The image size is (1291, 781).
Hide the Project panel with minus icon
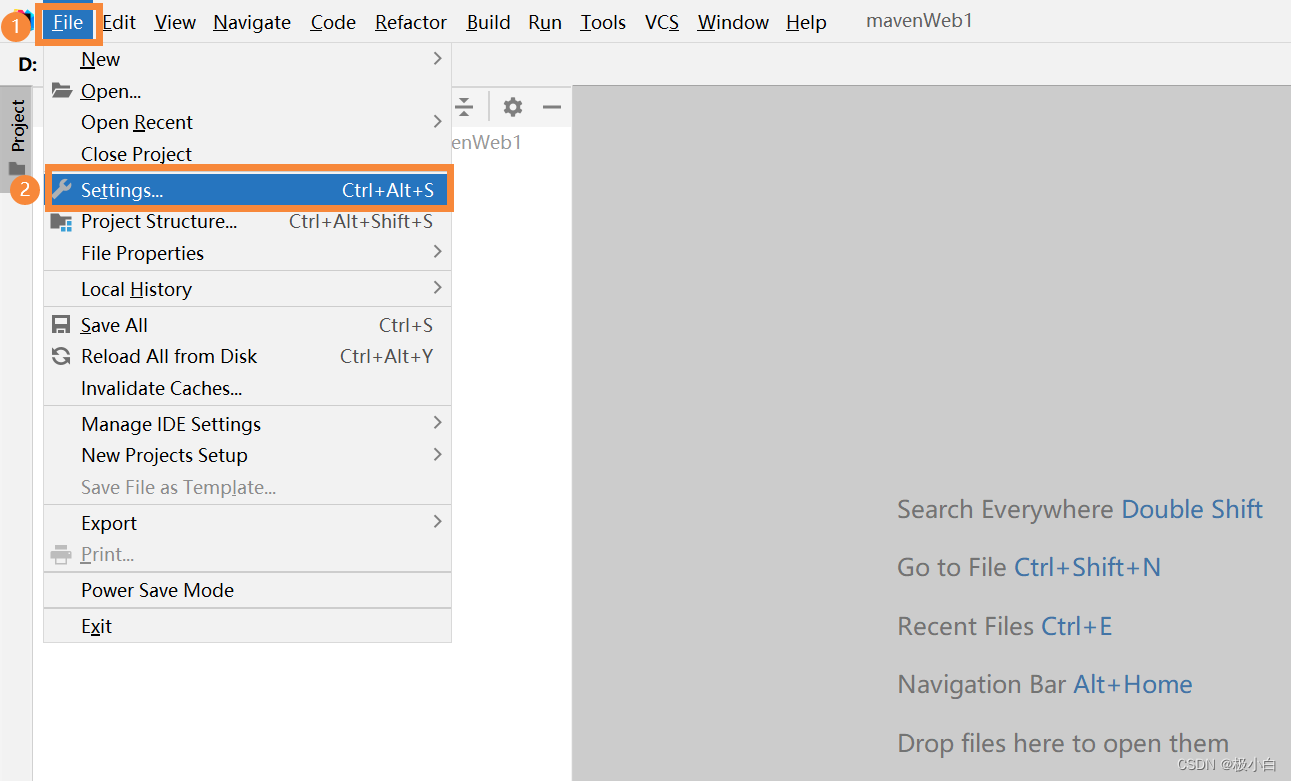click(552, 106)
